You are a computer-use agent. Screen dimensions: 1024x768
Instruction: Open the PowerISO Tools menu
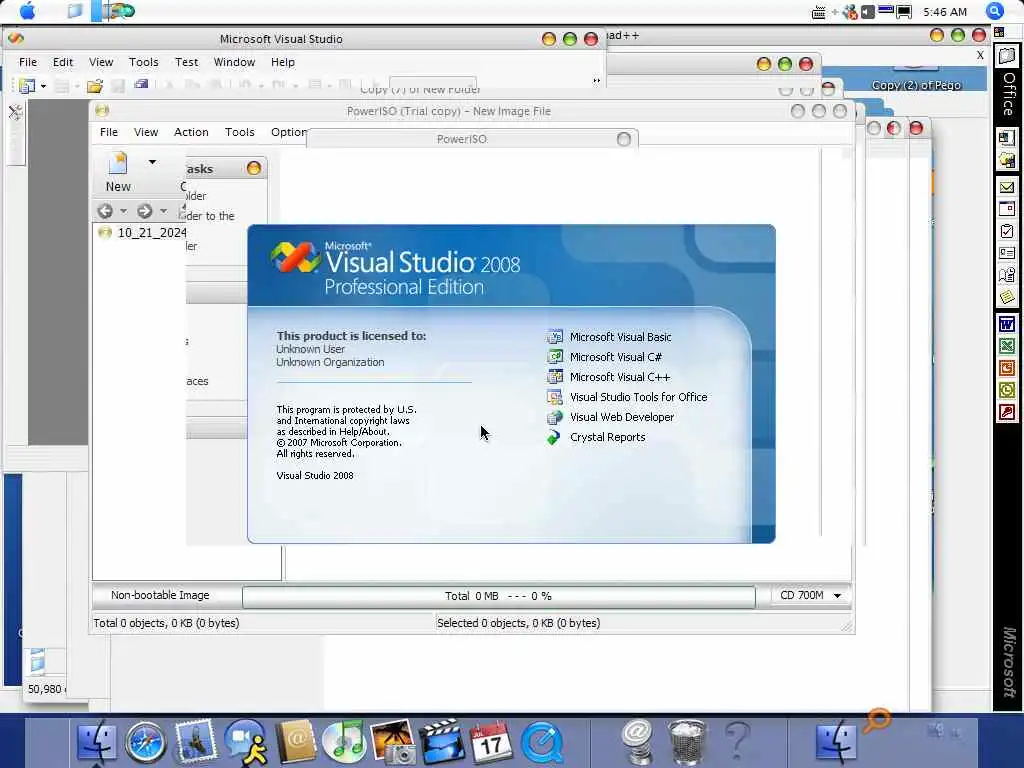point(240,132)
